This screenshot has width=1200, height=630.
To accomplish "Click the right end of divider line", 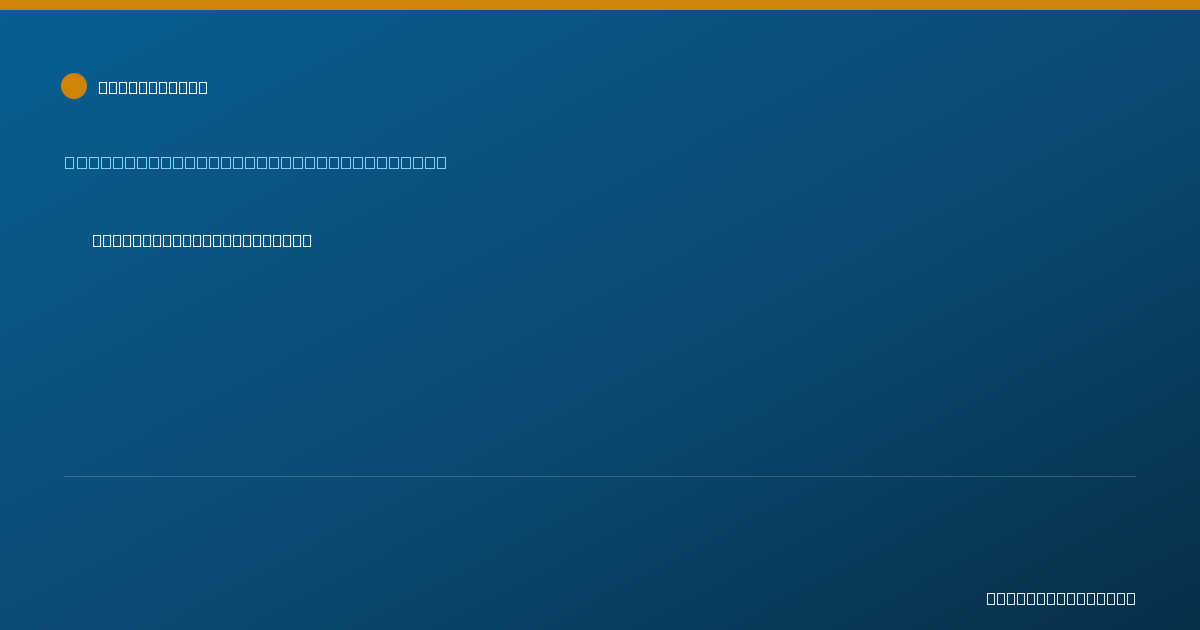I will click(x=1134, y=476).
